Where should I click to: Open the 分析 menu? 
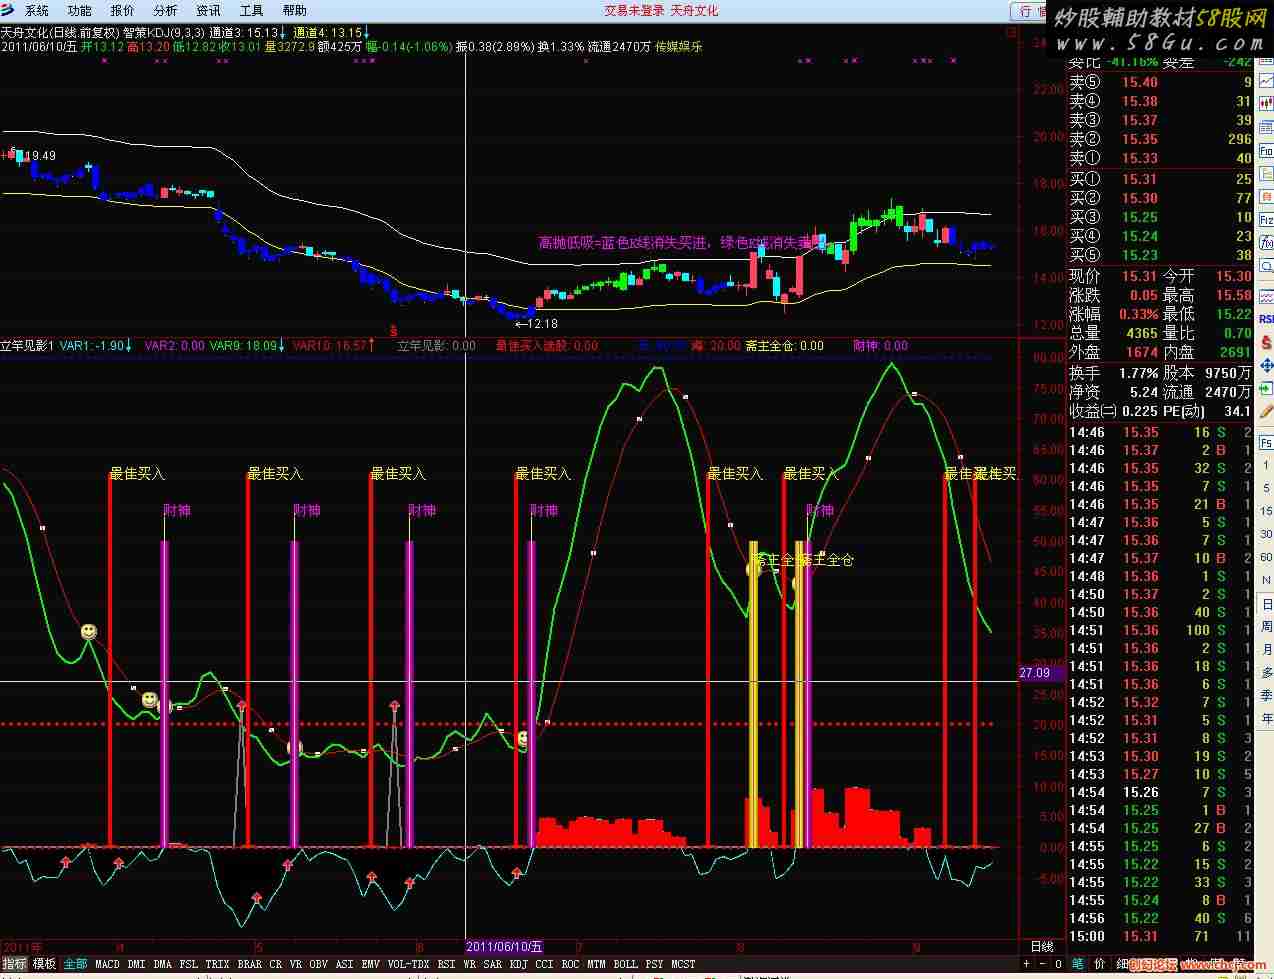tap(166, 10)
